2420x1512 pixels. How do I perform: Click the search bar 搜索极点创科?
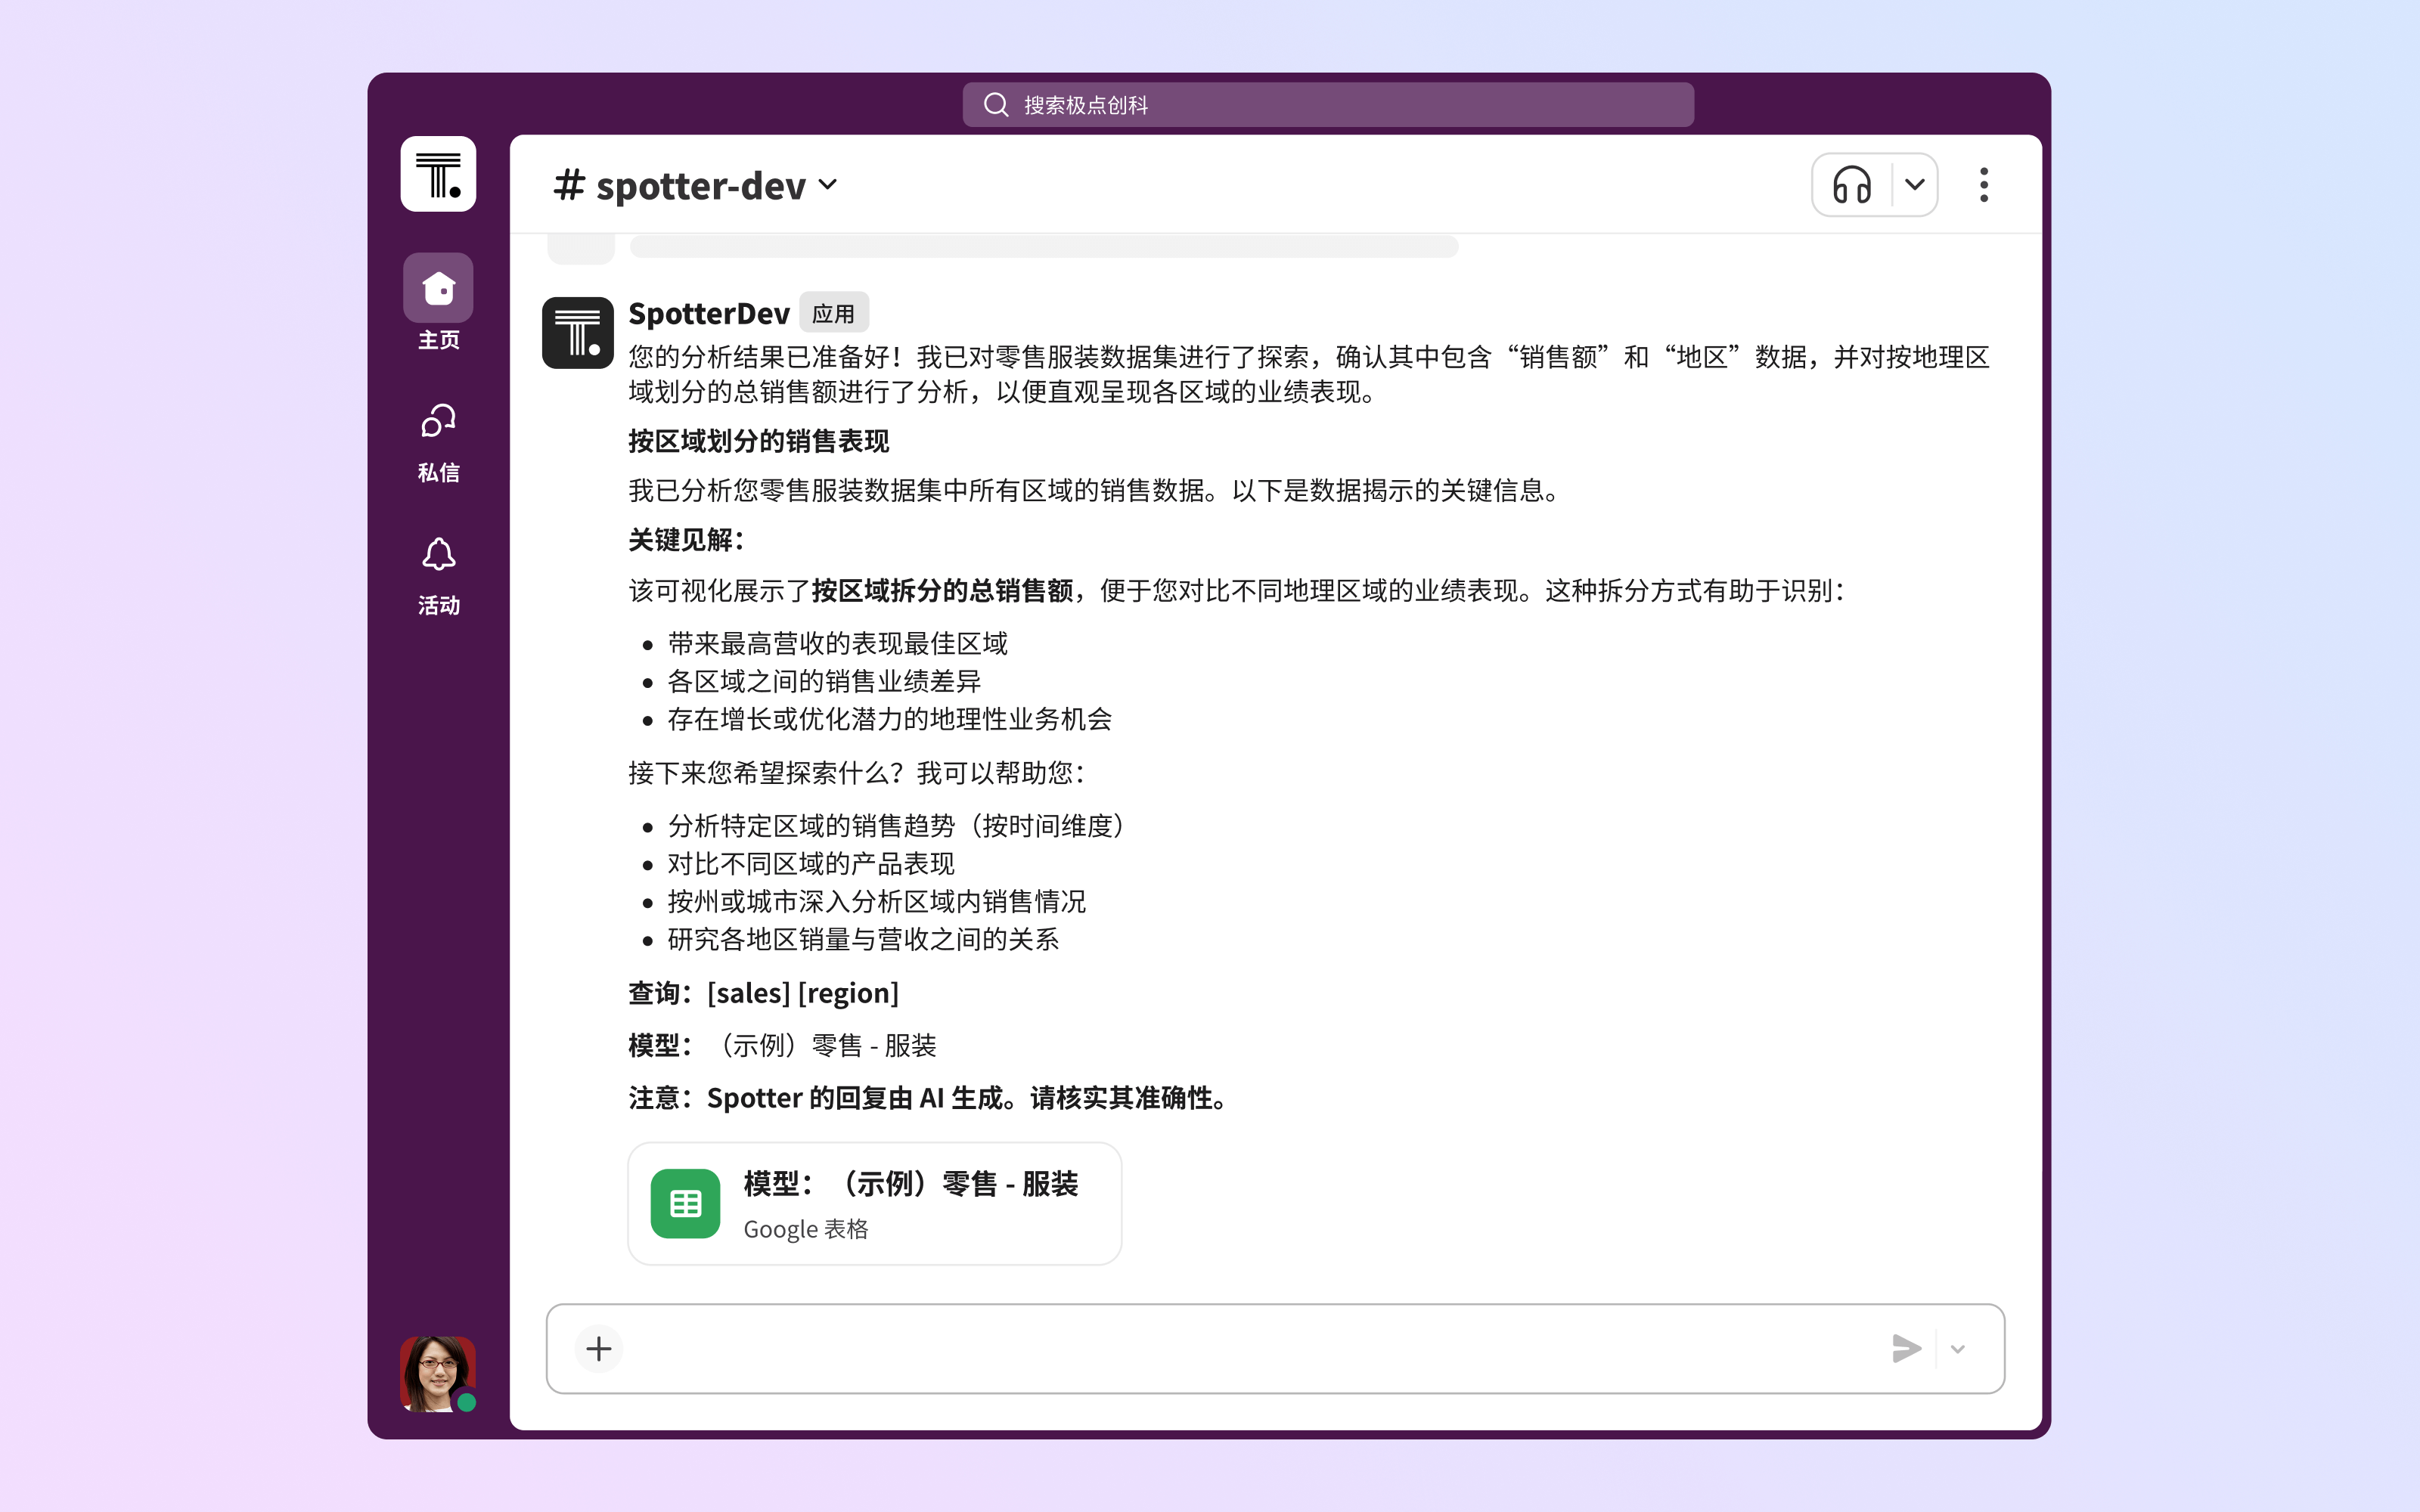(x=1327, y=105)
